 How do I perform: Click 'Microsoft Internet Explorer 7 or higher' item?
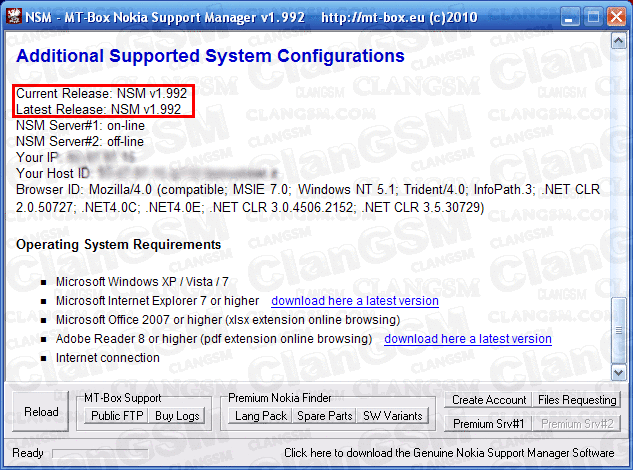click(x=157, y=301)
